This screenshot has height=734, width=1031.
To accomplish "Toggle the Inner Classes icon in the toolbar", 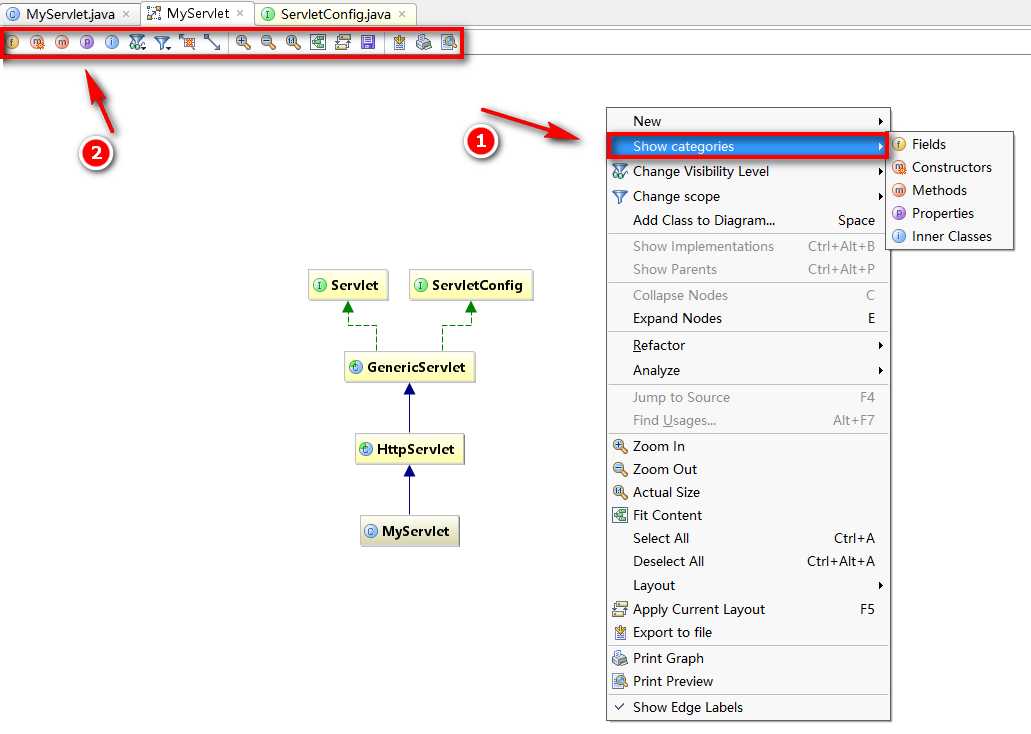I will coord(112,43).
